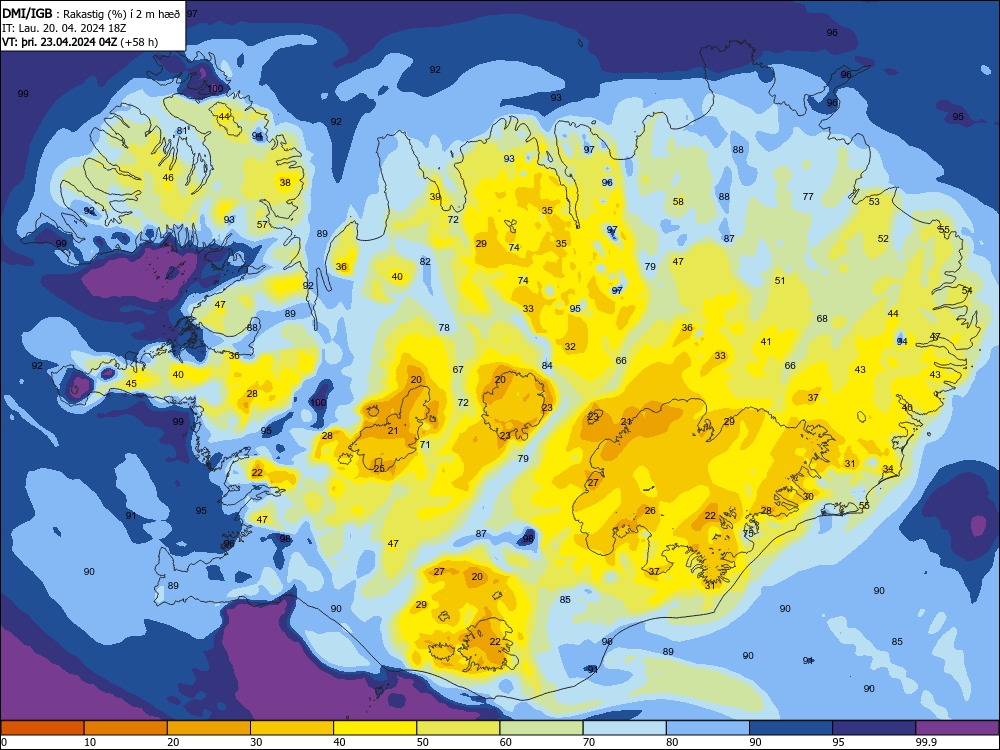Click the map value '81' in the Westfjords
Image resolution: width=1000 pixels, height=750 pixels.
tap(182, 131)
